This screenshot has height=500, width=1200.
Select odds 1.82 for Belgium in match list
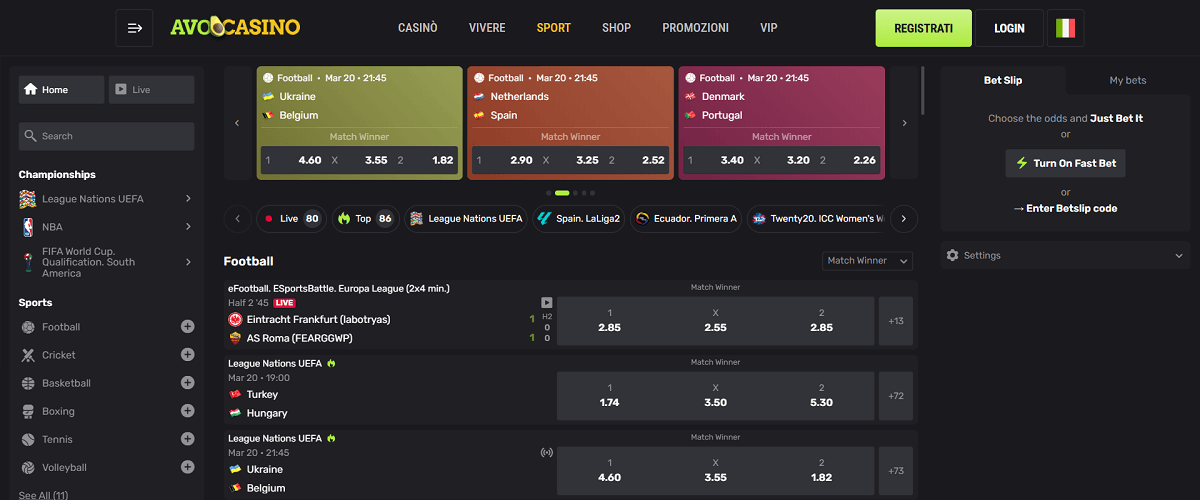click(x=821, y=470)
